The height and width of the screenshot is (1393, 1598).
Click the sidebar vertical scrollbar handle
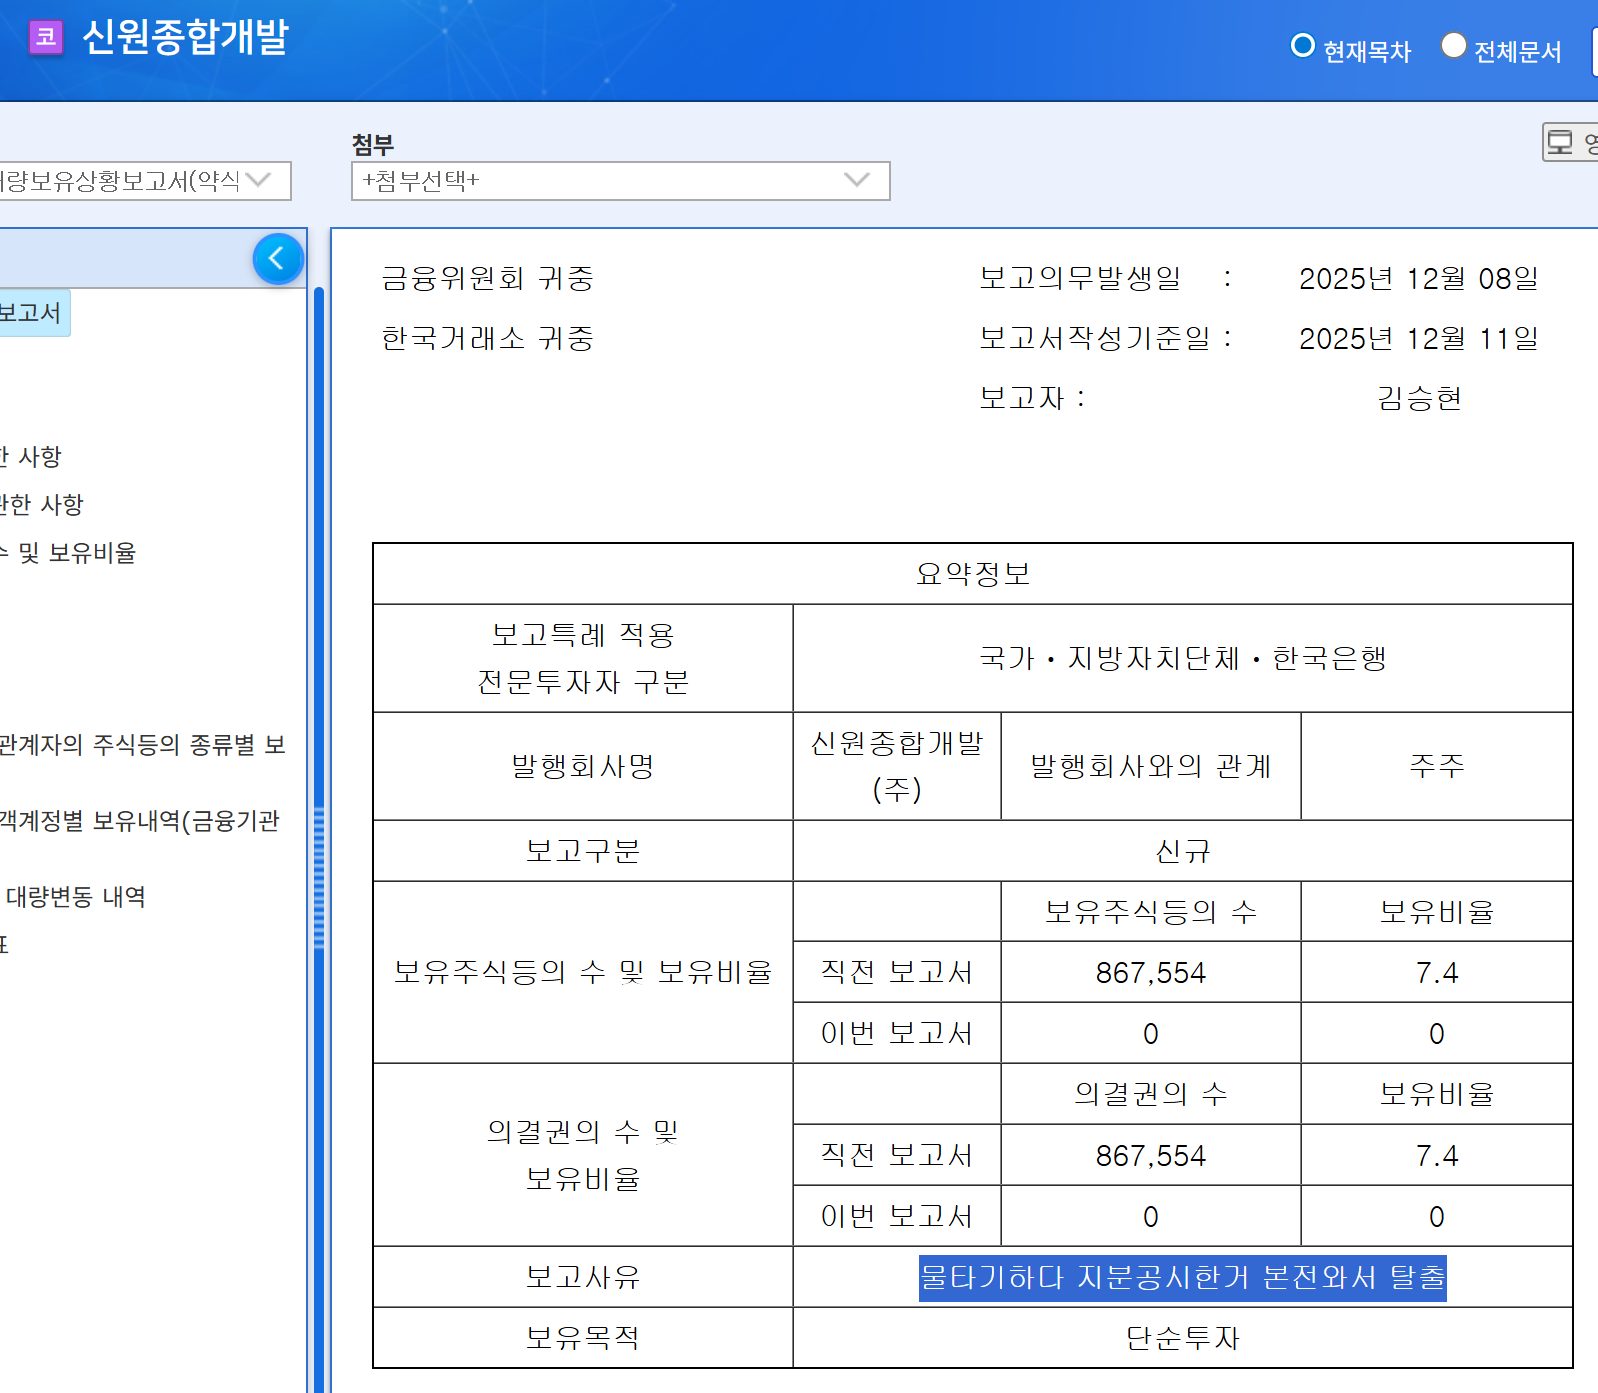coord(319,878)
